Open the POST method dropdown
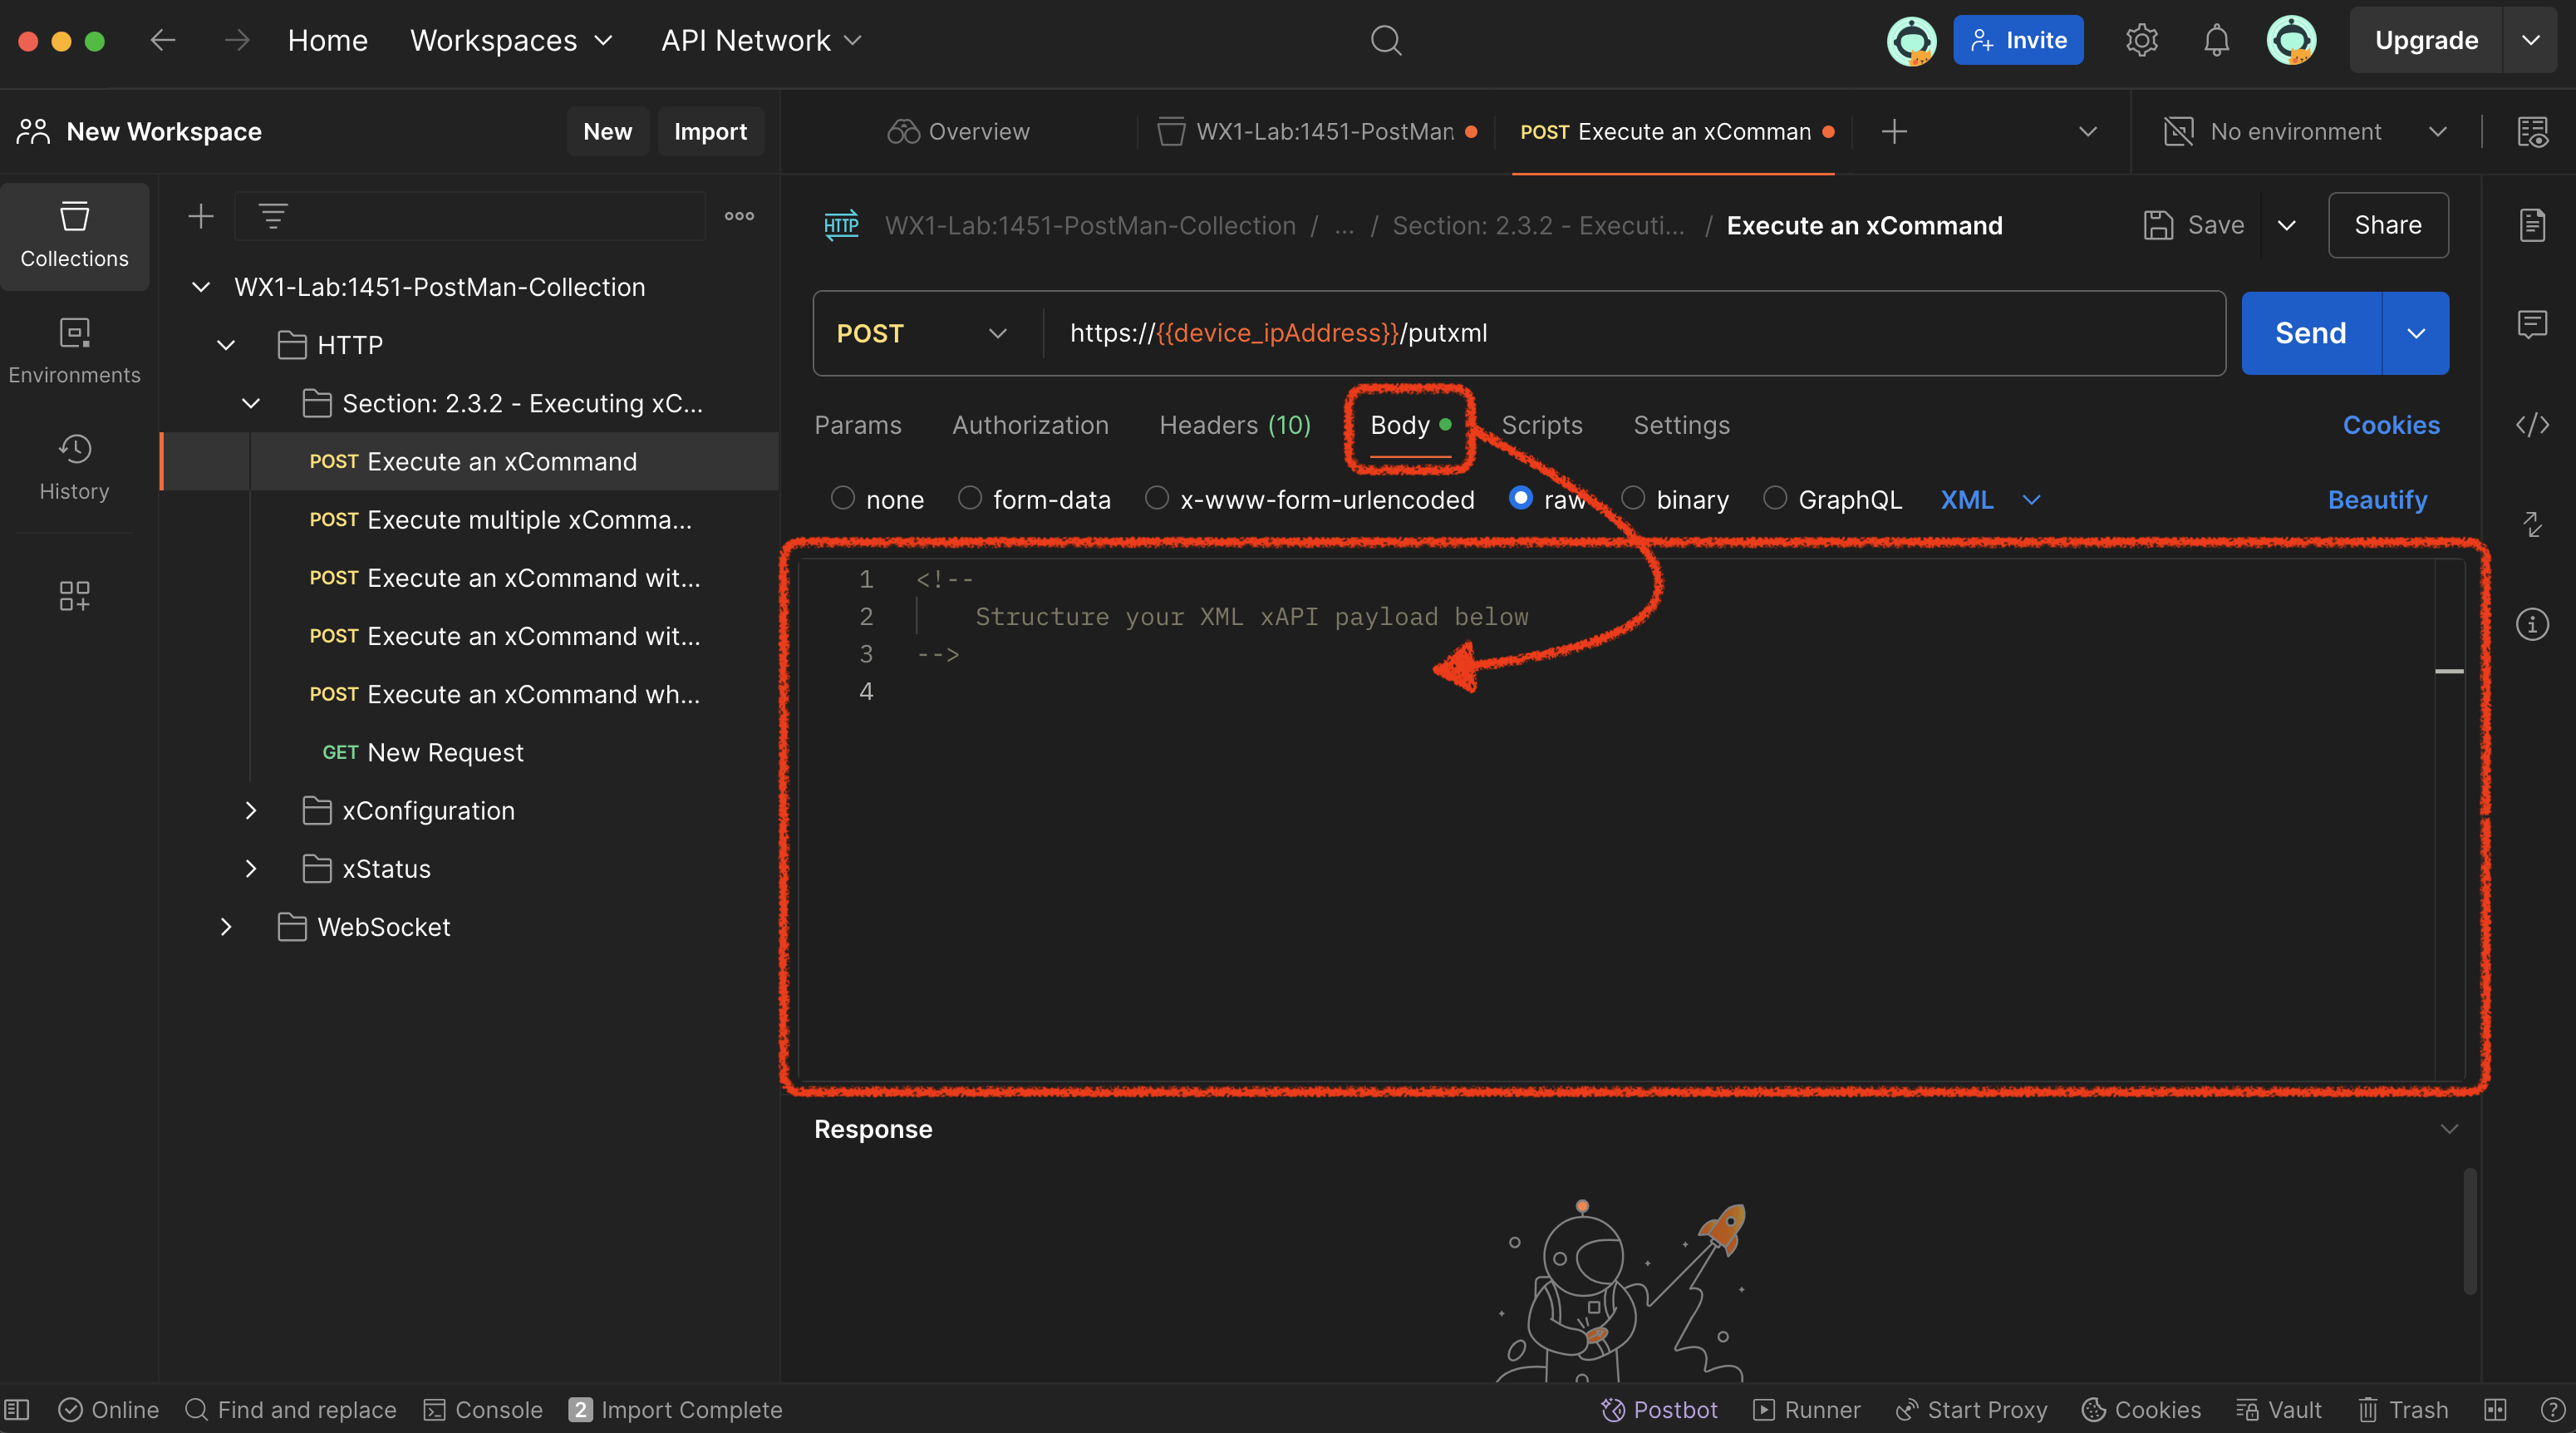The width and height of the screenshot is (2576, 1433). pos(920,333)
